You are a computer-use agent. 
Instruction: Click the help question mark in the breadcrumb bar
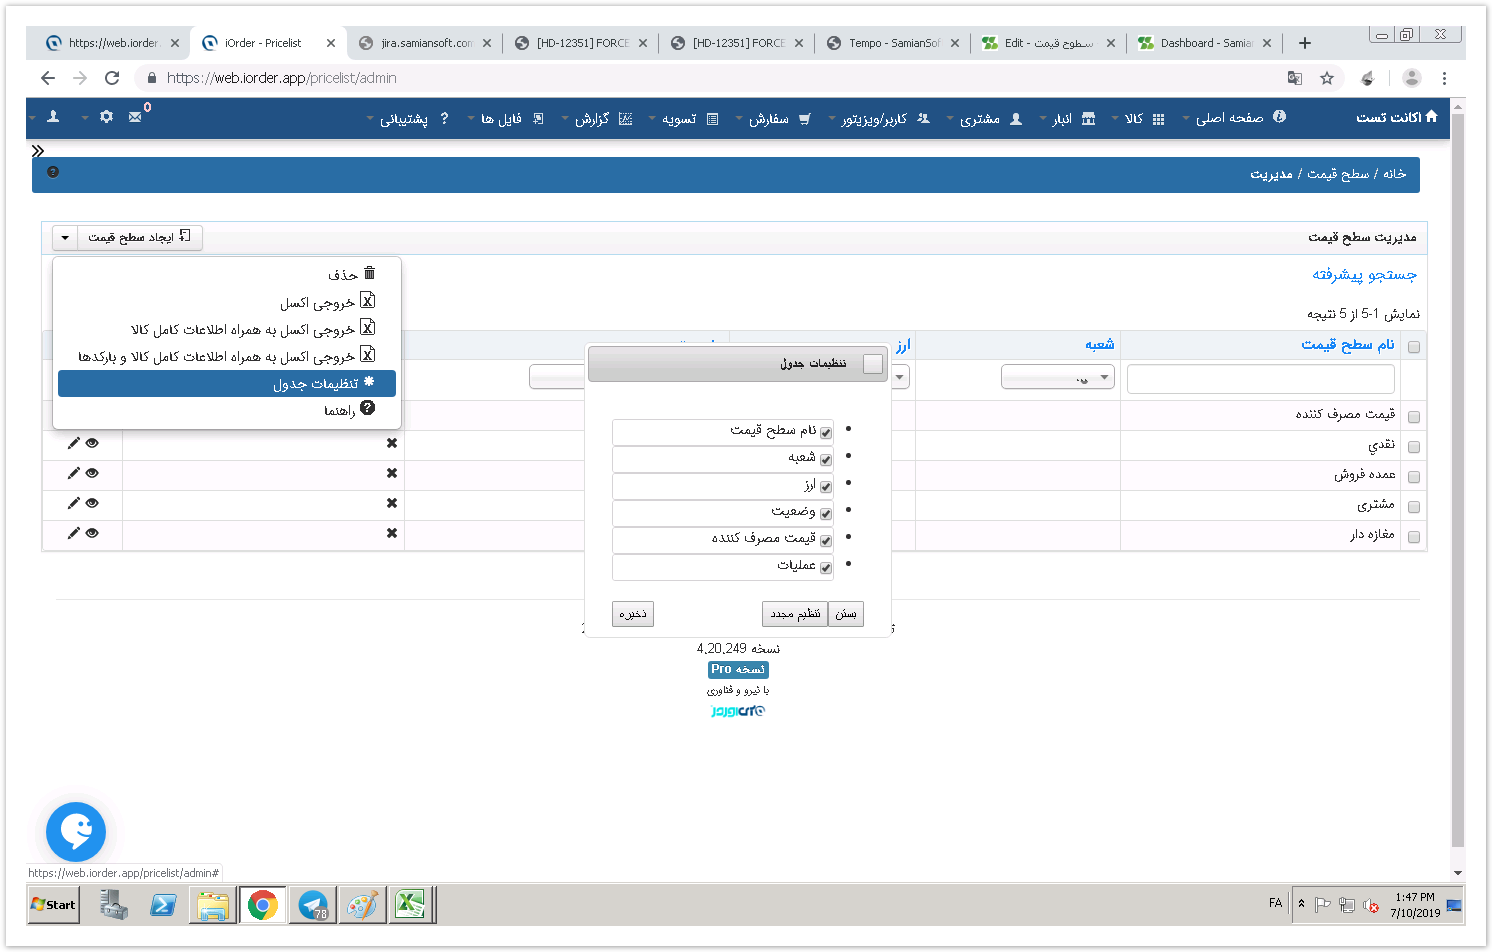(x=53, y=172)
